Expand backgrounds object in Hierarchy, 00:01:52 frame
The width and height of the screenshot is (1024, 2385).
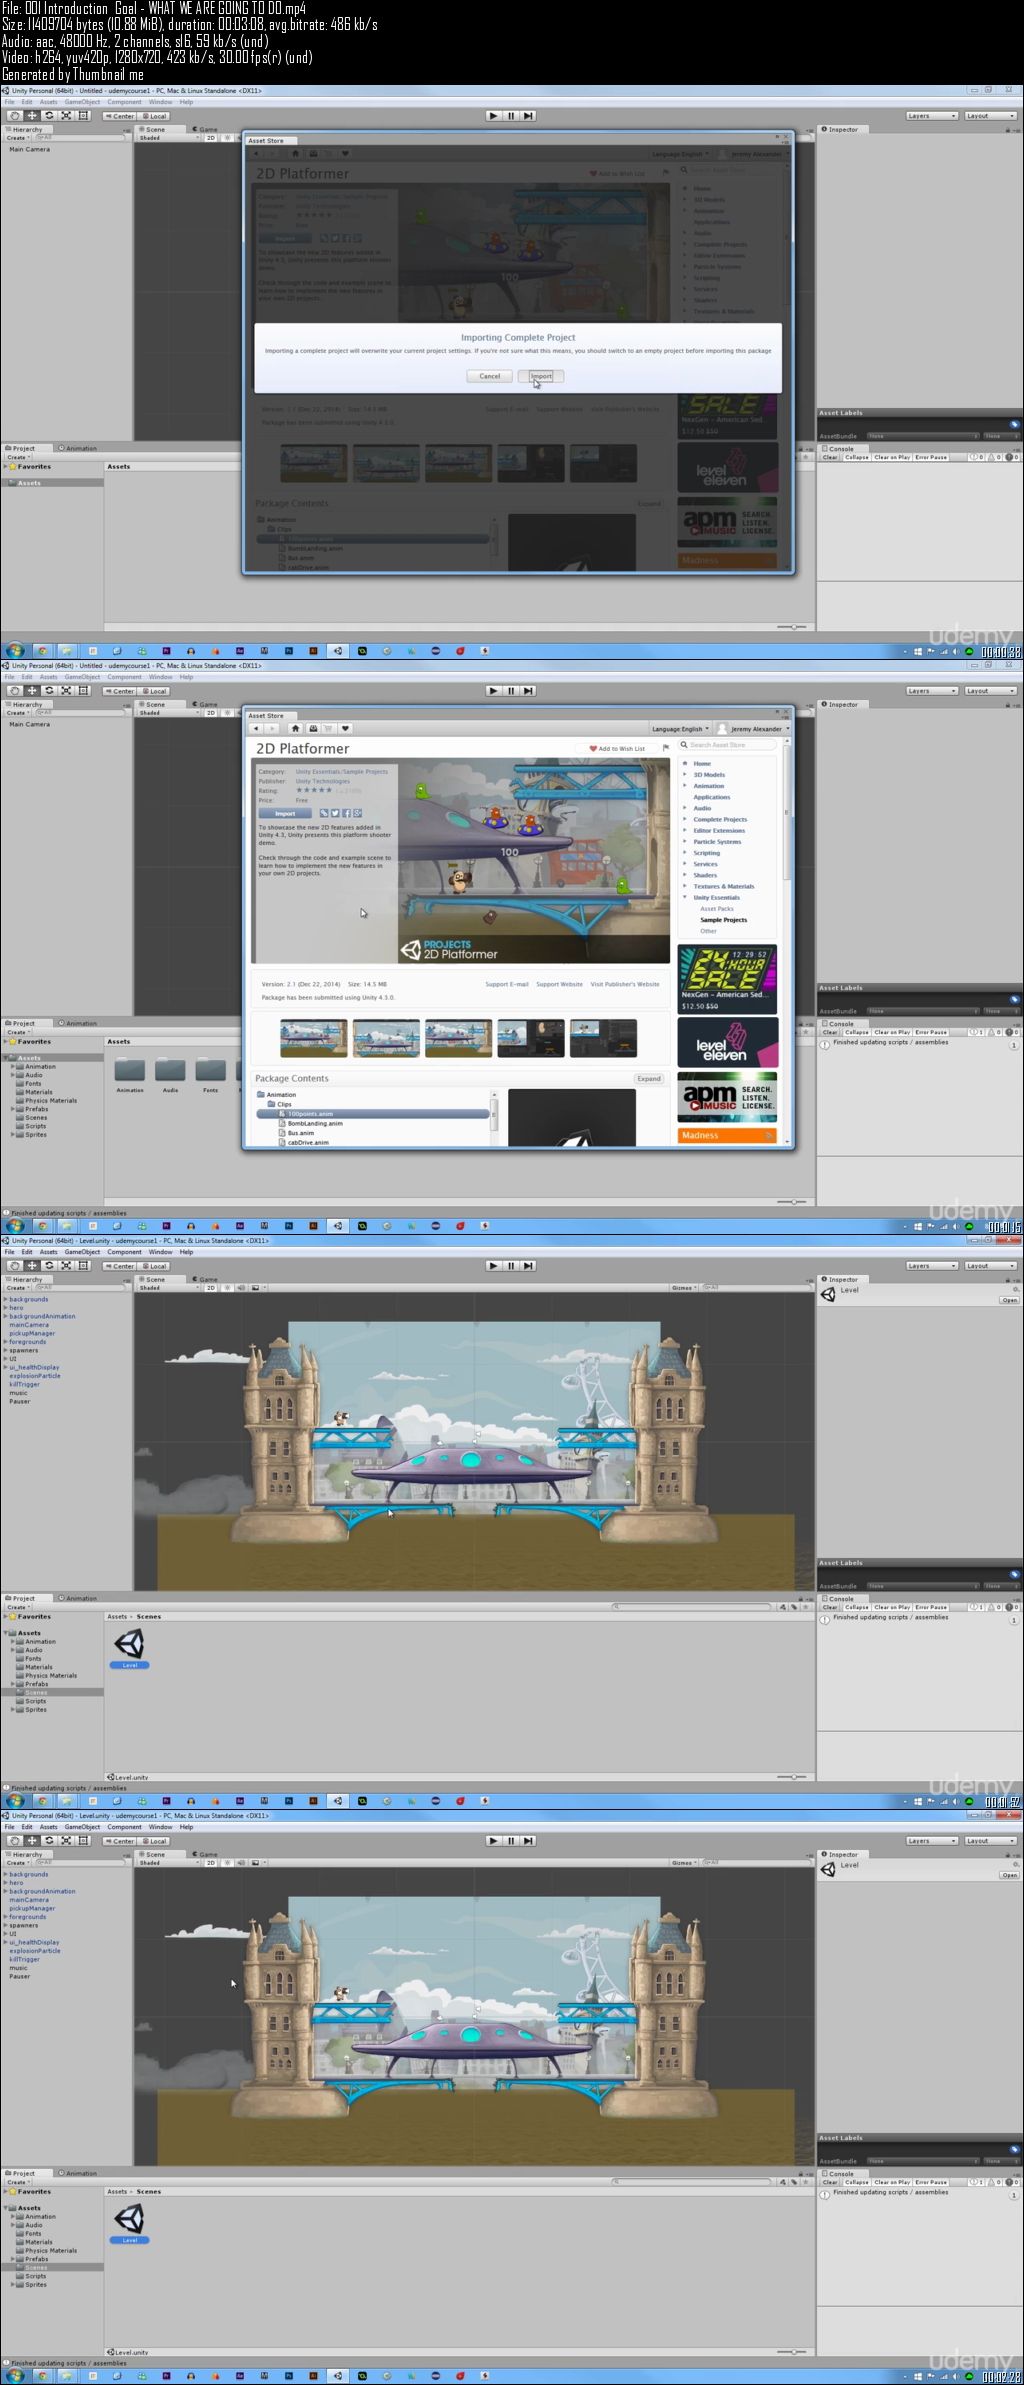coord(6,1299)
